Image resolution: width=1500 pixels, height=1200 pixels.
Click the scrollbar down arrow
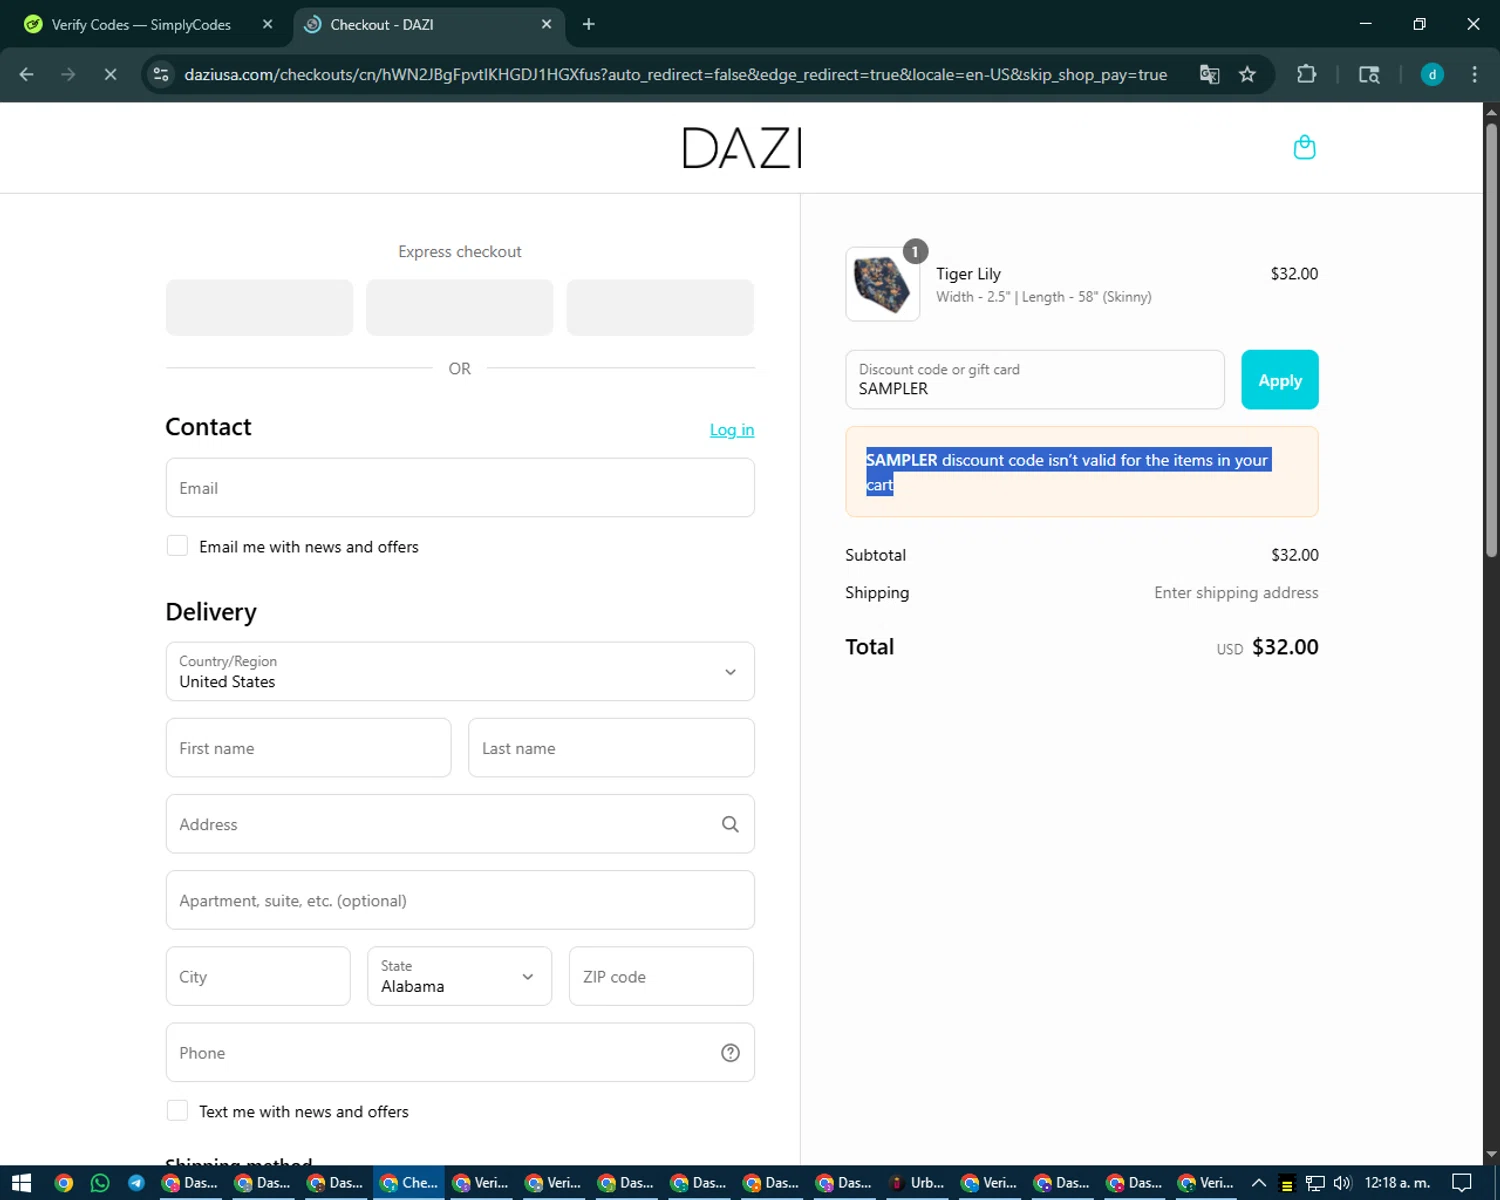pos(1491,1156)
